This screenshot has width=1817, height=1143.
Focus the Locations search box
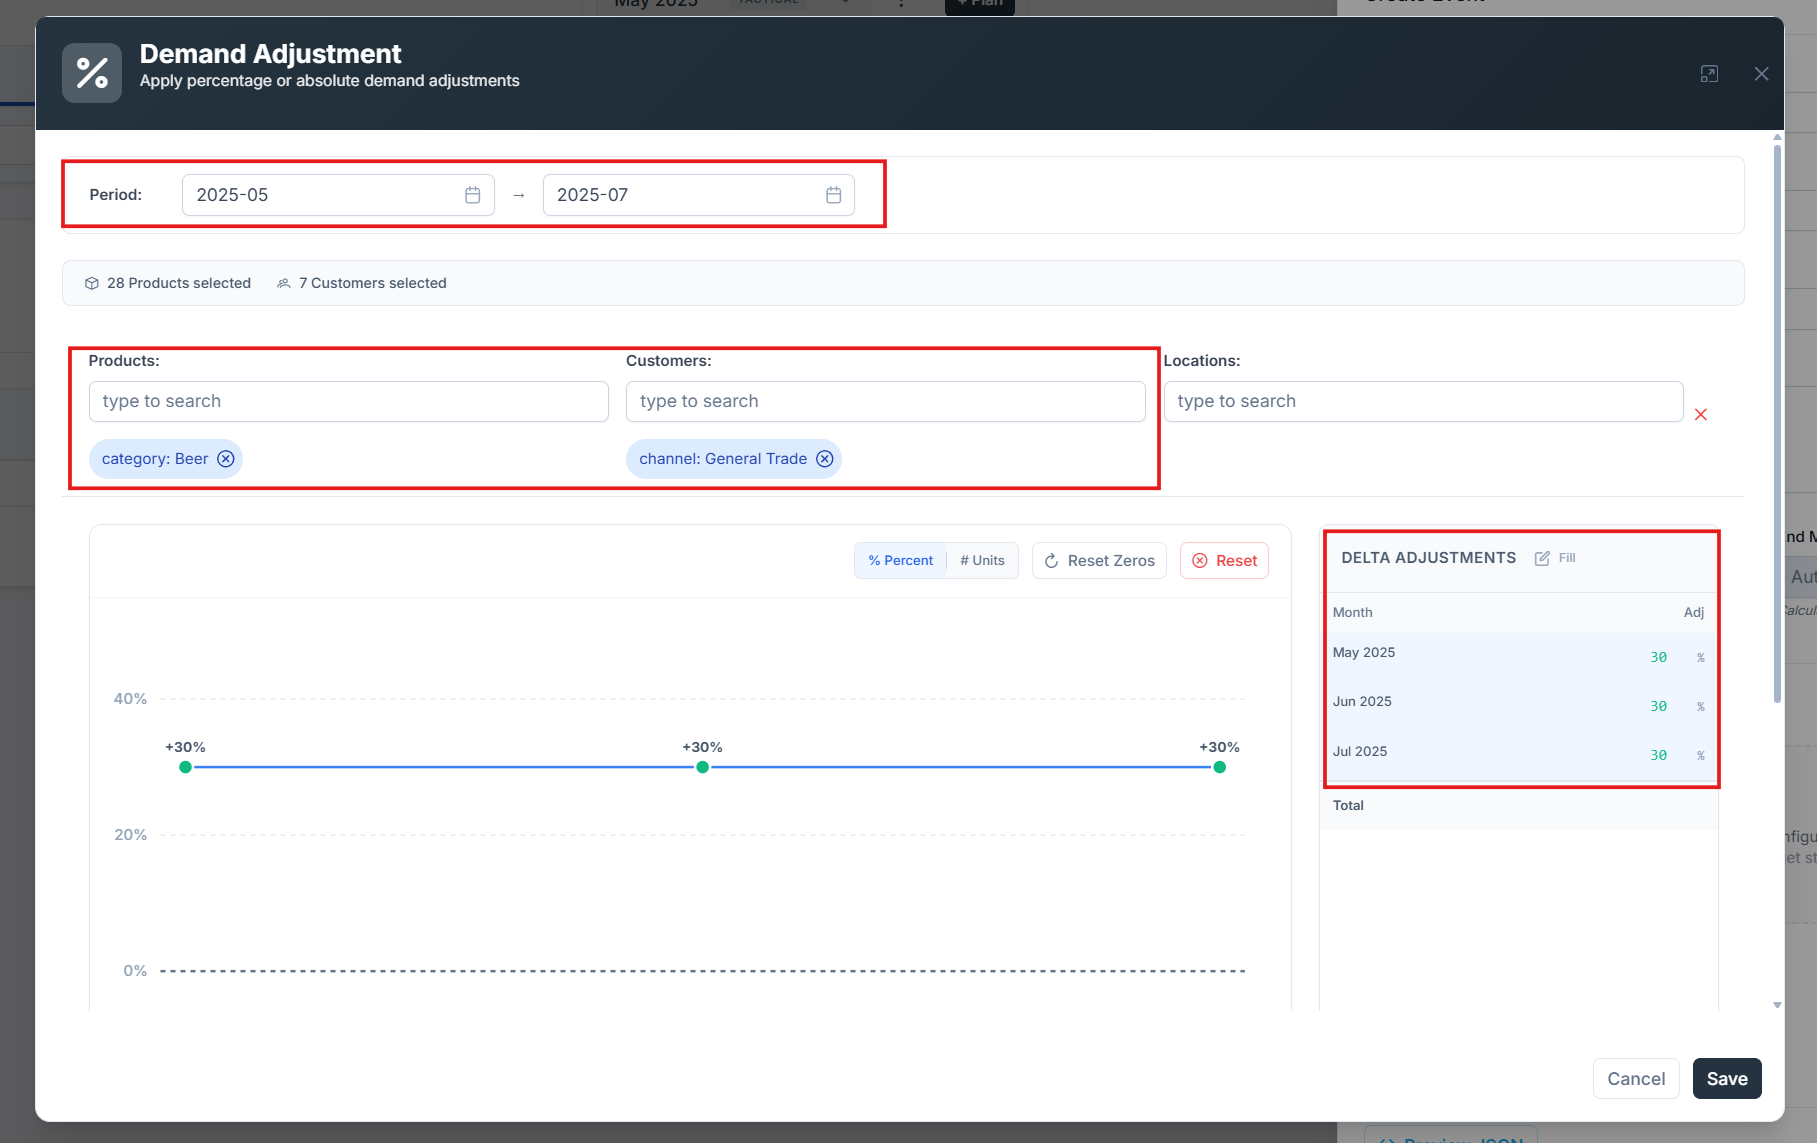tap(1423, 401)
